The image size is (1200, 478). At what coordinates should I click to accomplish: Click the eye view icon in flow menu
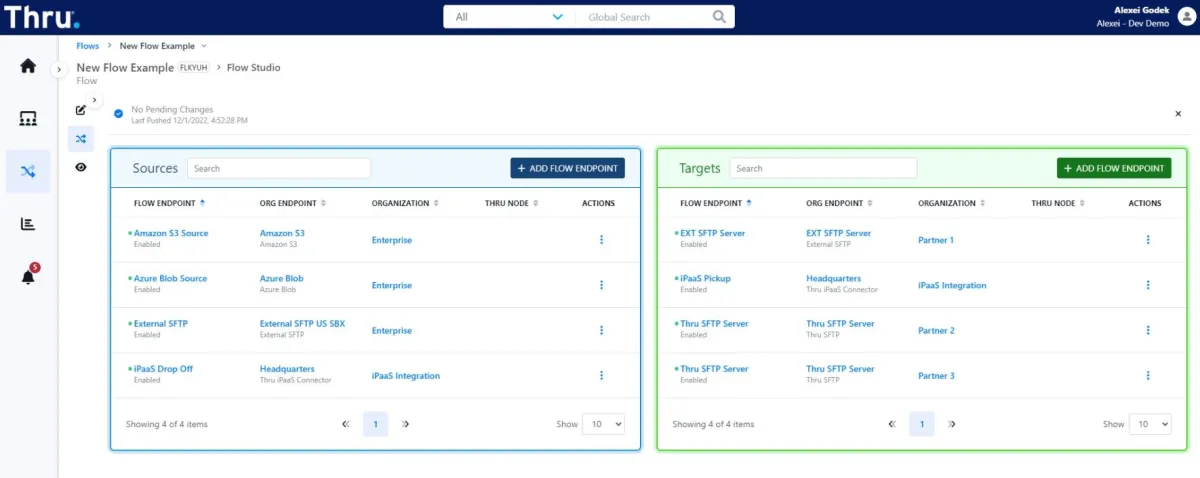(81, 168)
